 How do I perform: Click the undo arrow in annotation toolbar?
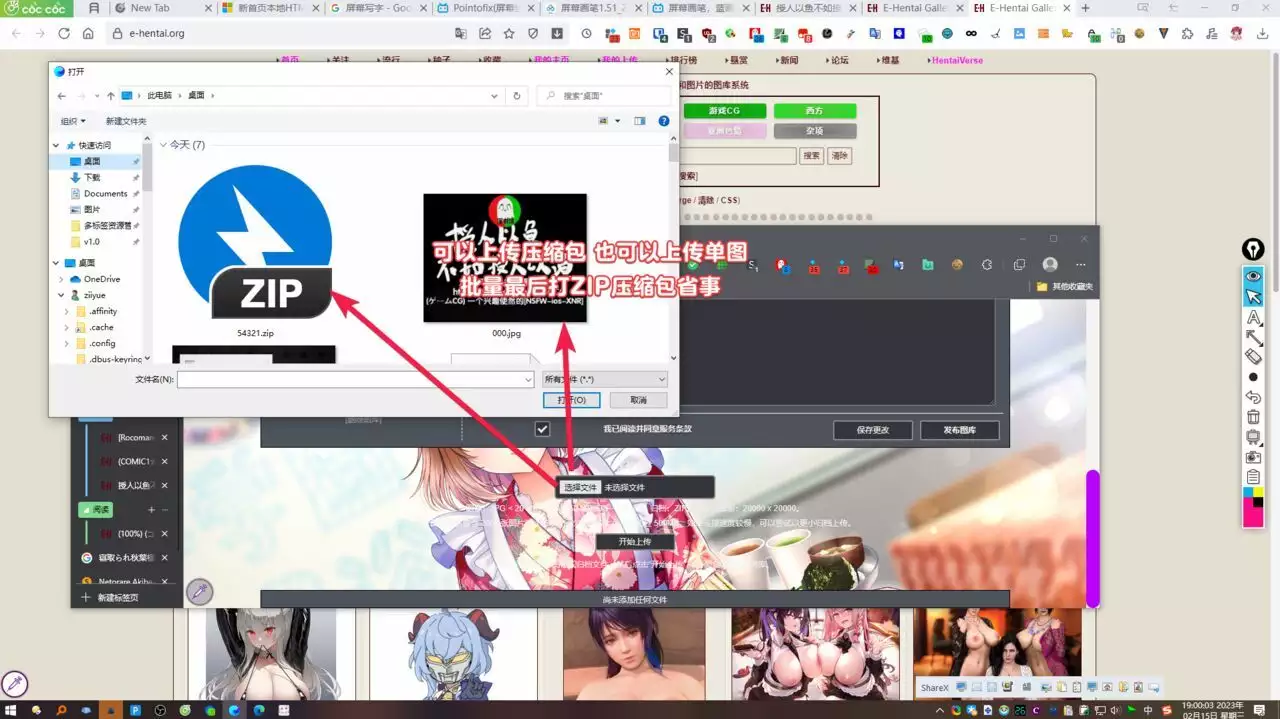pos(1253,397)
